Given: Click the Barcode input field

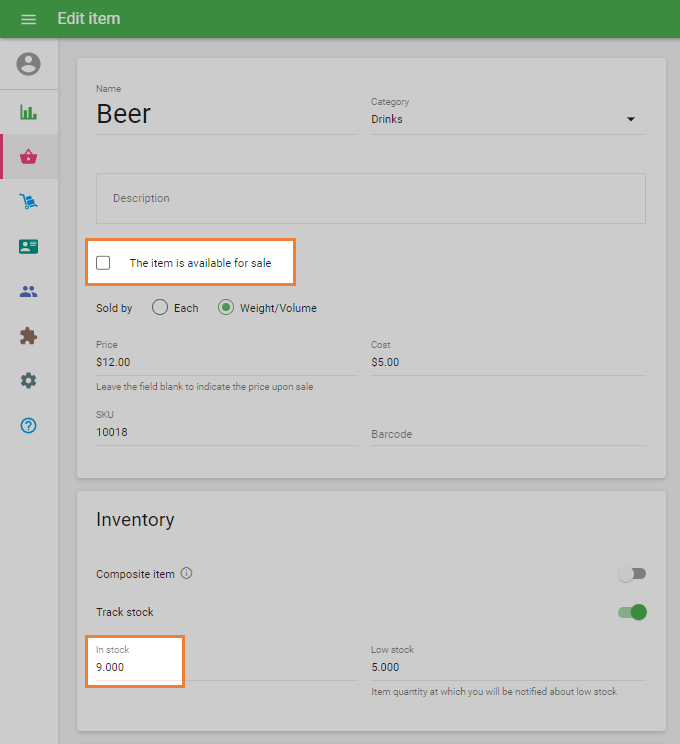Looking at the screenshot, I should [507, 434].
